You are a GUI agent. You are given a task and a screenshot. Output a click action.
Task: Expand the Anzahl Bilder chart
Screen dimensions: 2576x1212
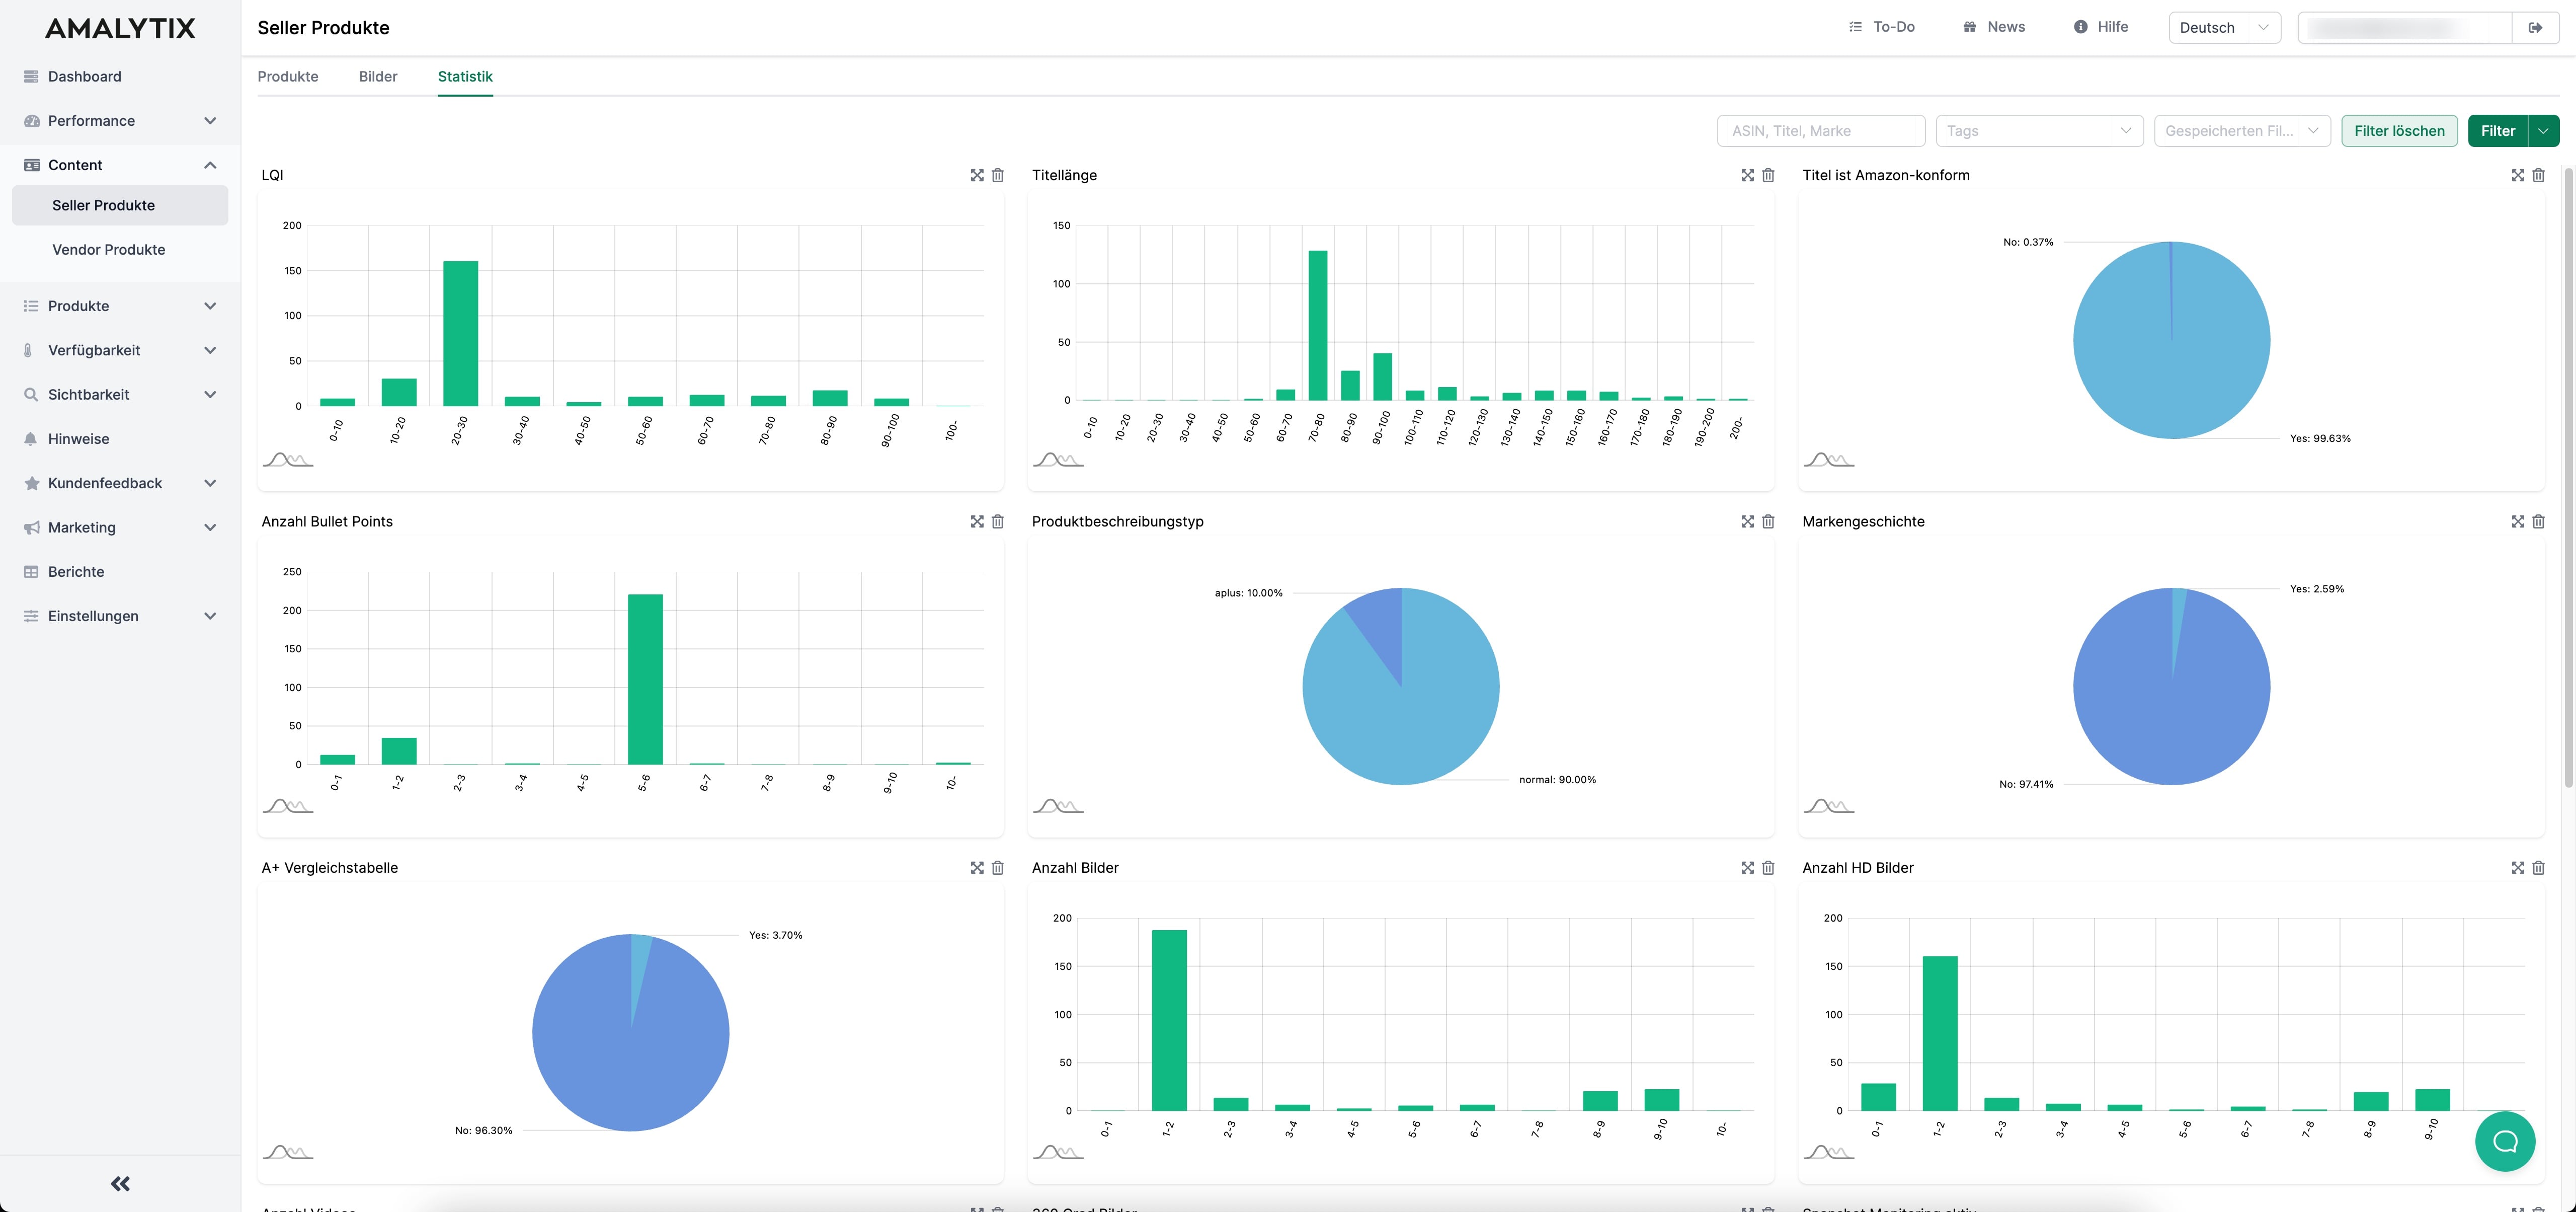[1747, 867]
